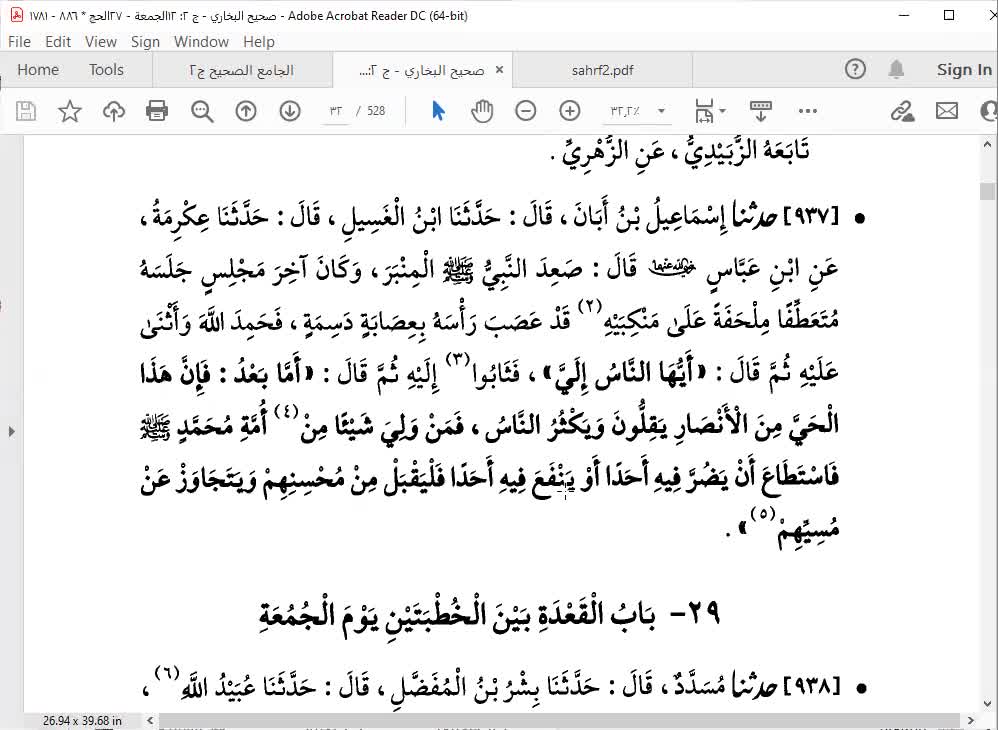Viewport: 998px width, 730px height.
Task: Open the Sign menu
Action: (145, 41)
